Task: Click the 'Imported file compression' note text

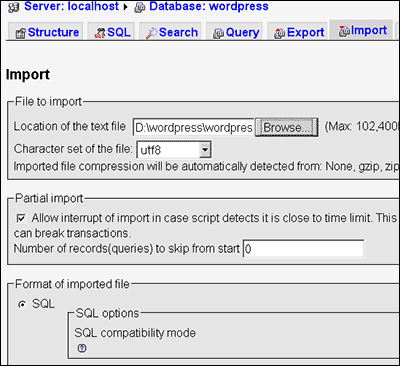Action: coord(206,166)
